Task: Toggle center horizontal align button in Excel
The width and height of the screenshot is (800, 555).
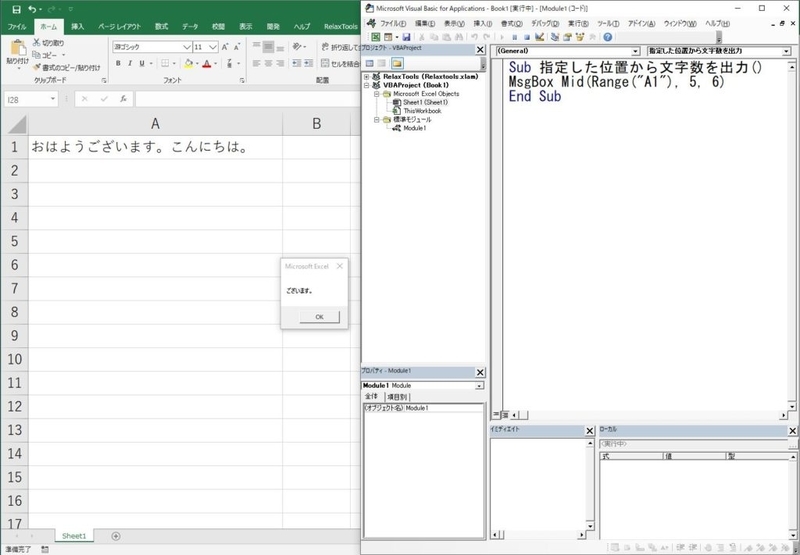Action: tap(268, 63)
